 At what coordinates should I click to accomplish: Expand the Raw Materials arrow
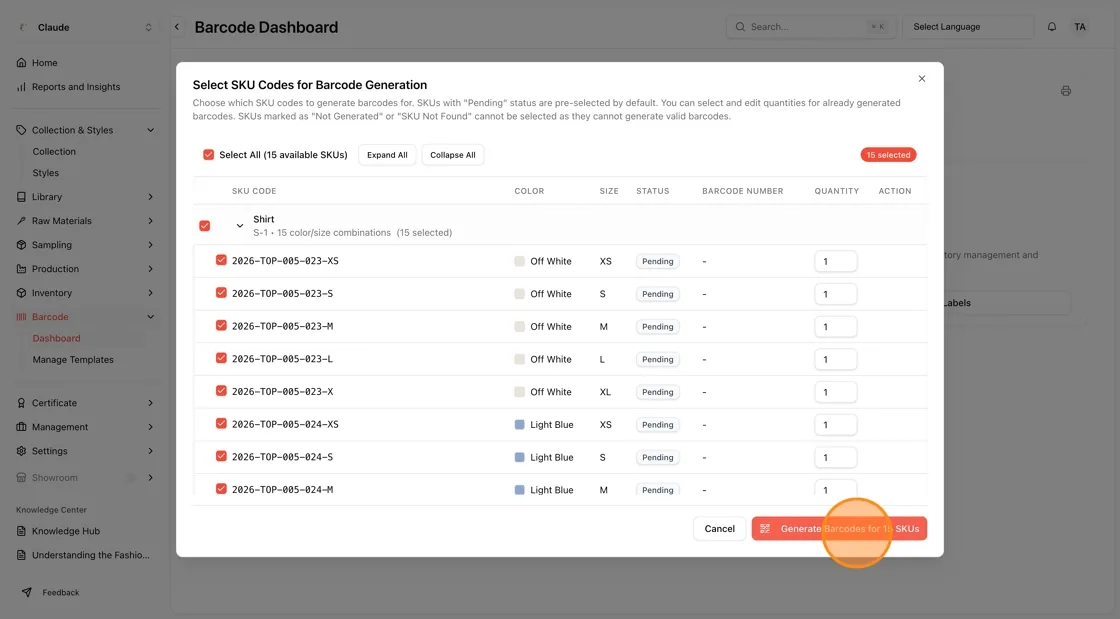151,221
